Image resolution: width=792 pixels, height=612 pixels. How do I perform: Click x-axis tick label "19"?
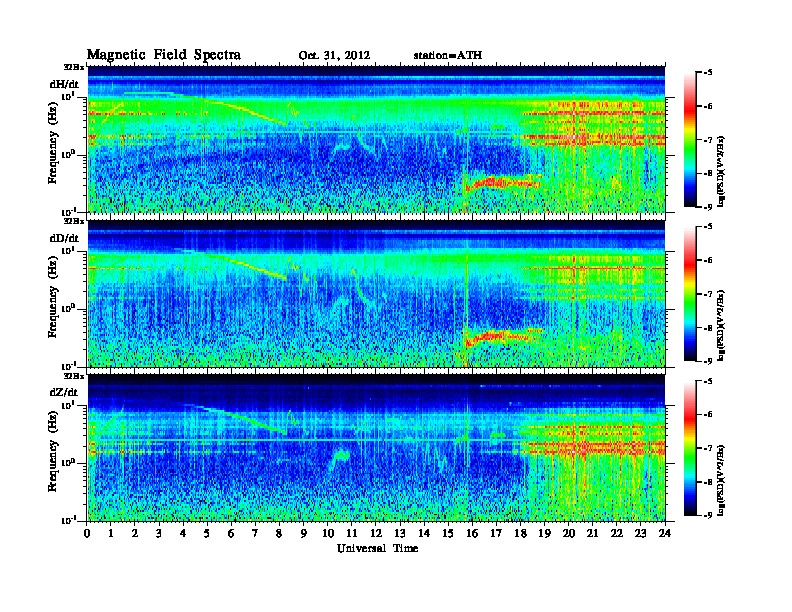coord(544,533)
